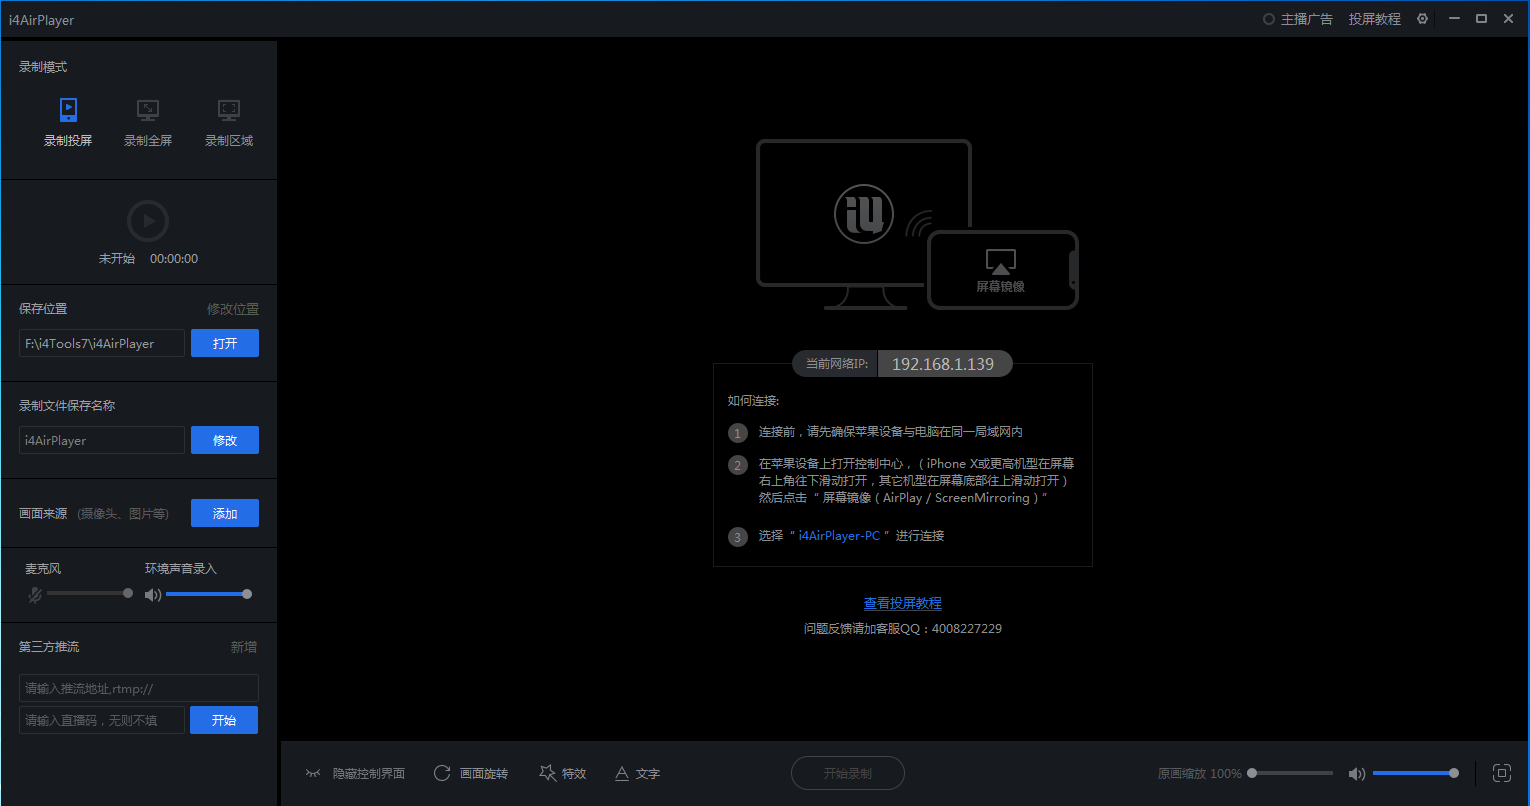1530x806 pixels.
Task: Click 新增 next to 第三方推流
Action: pyautogui.click(x=244, y=647)
